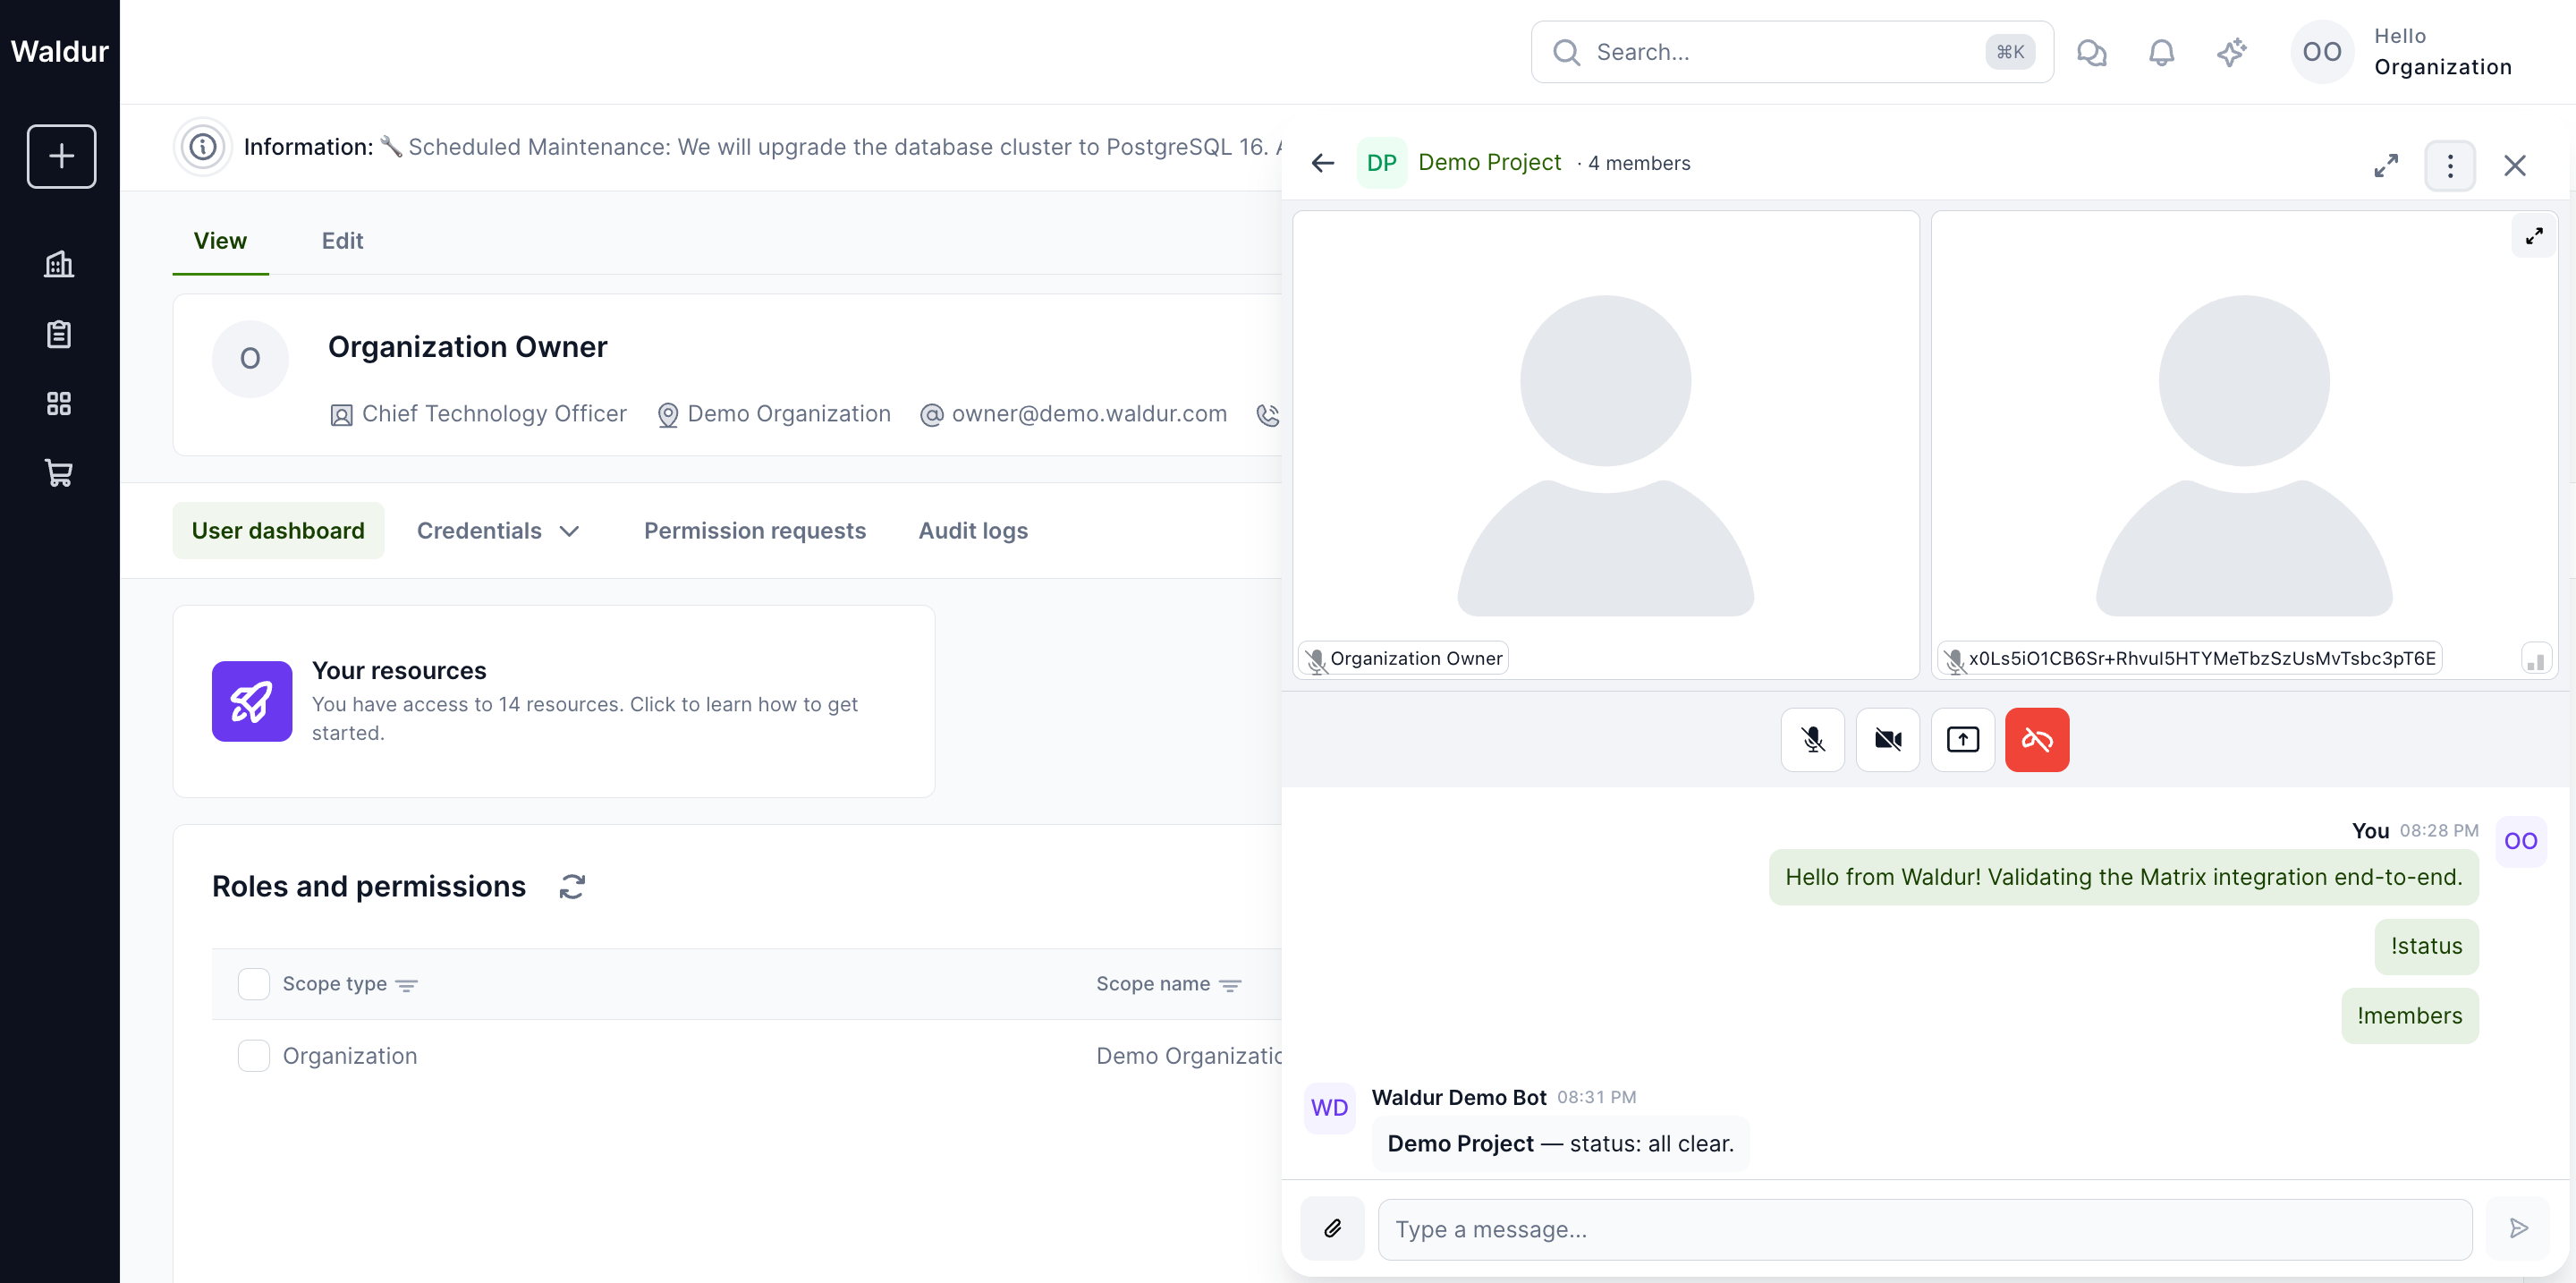Click the DP project avatar in chat header
The width and height of the screenshot is (2576, 1283).
[1382, 163]
